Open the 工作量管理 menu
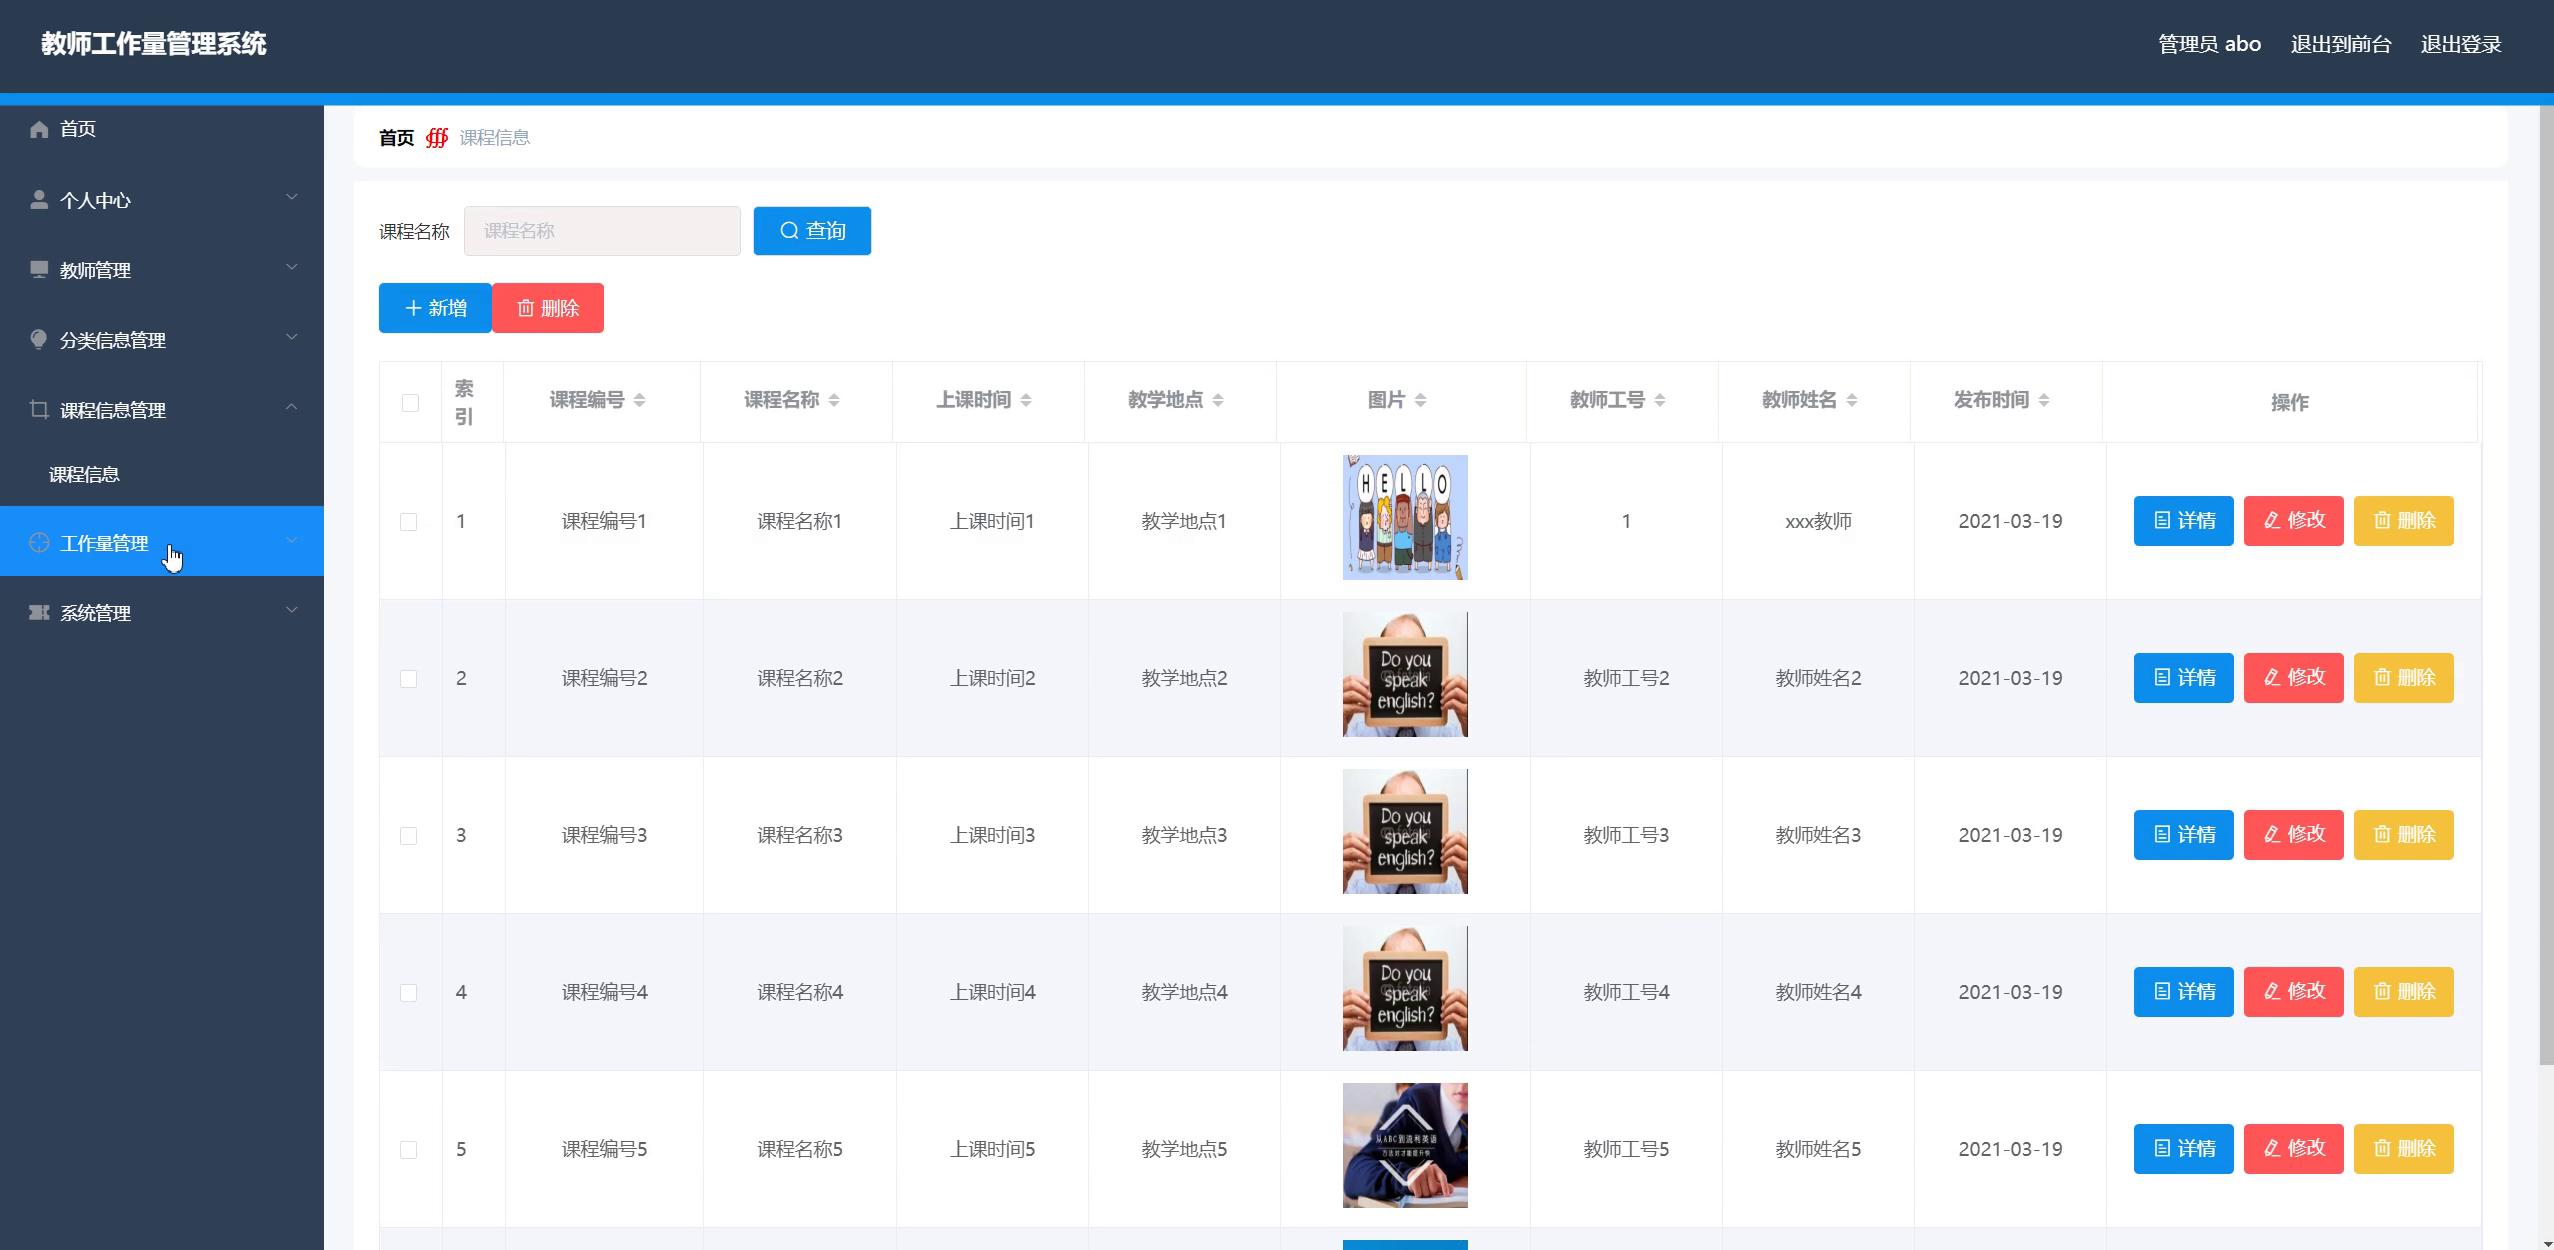Image resolution: width=2554 pixels, height=1250 pixels. click(x=104, y=543)
